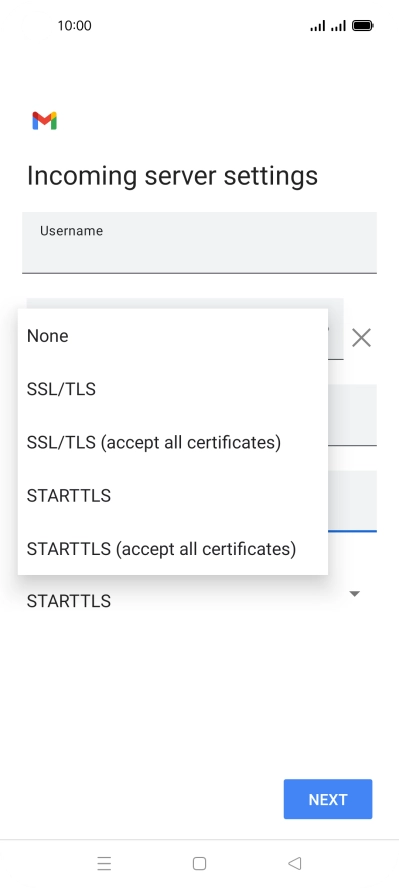
Task: Select STARTTLS from the popup list
Action: point(173,496)
